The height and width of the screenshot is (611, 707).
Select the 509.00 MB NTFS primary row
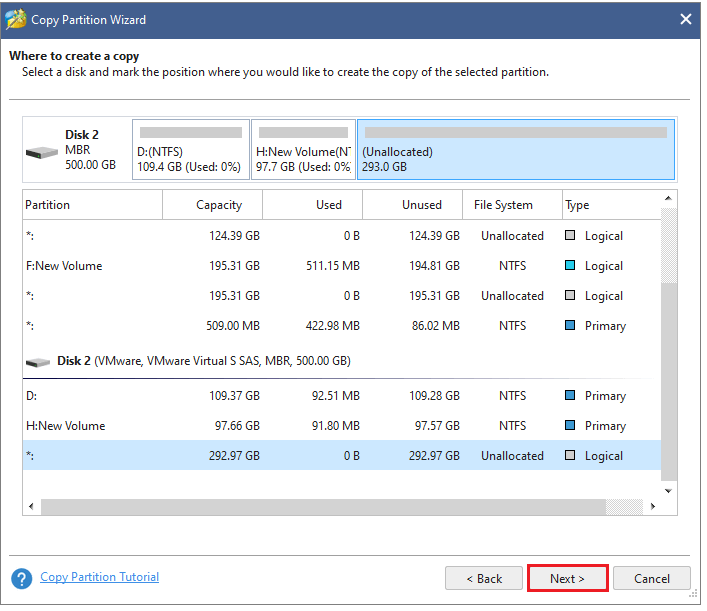342,326
